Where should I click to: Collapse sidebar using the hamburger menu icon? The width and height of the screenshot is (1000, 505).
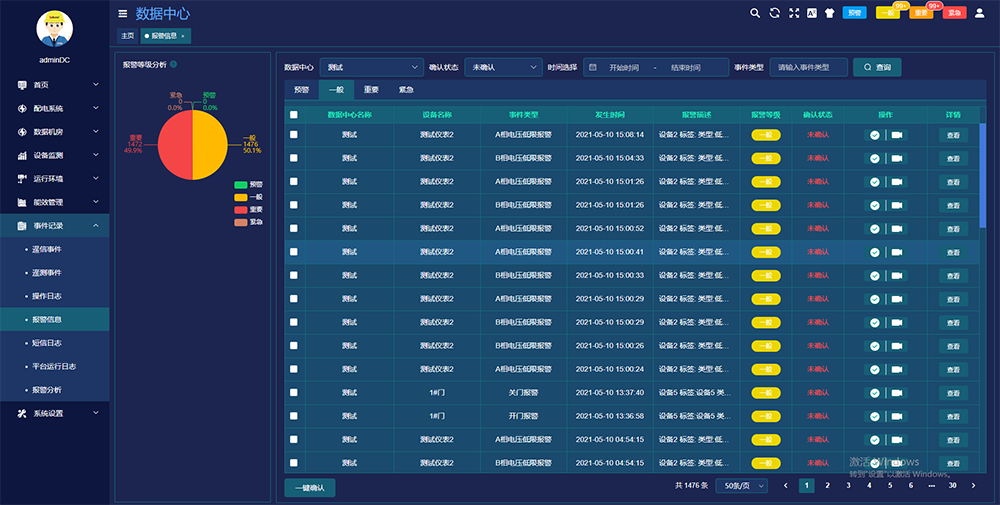pyautogui.click(x=123, y=14)
